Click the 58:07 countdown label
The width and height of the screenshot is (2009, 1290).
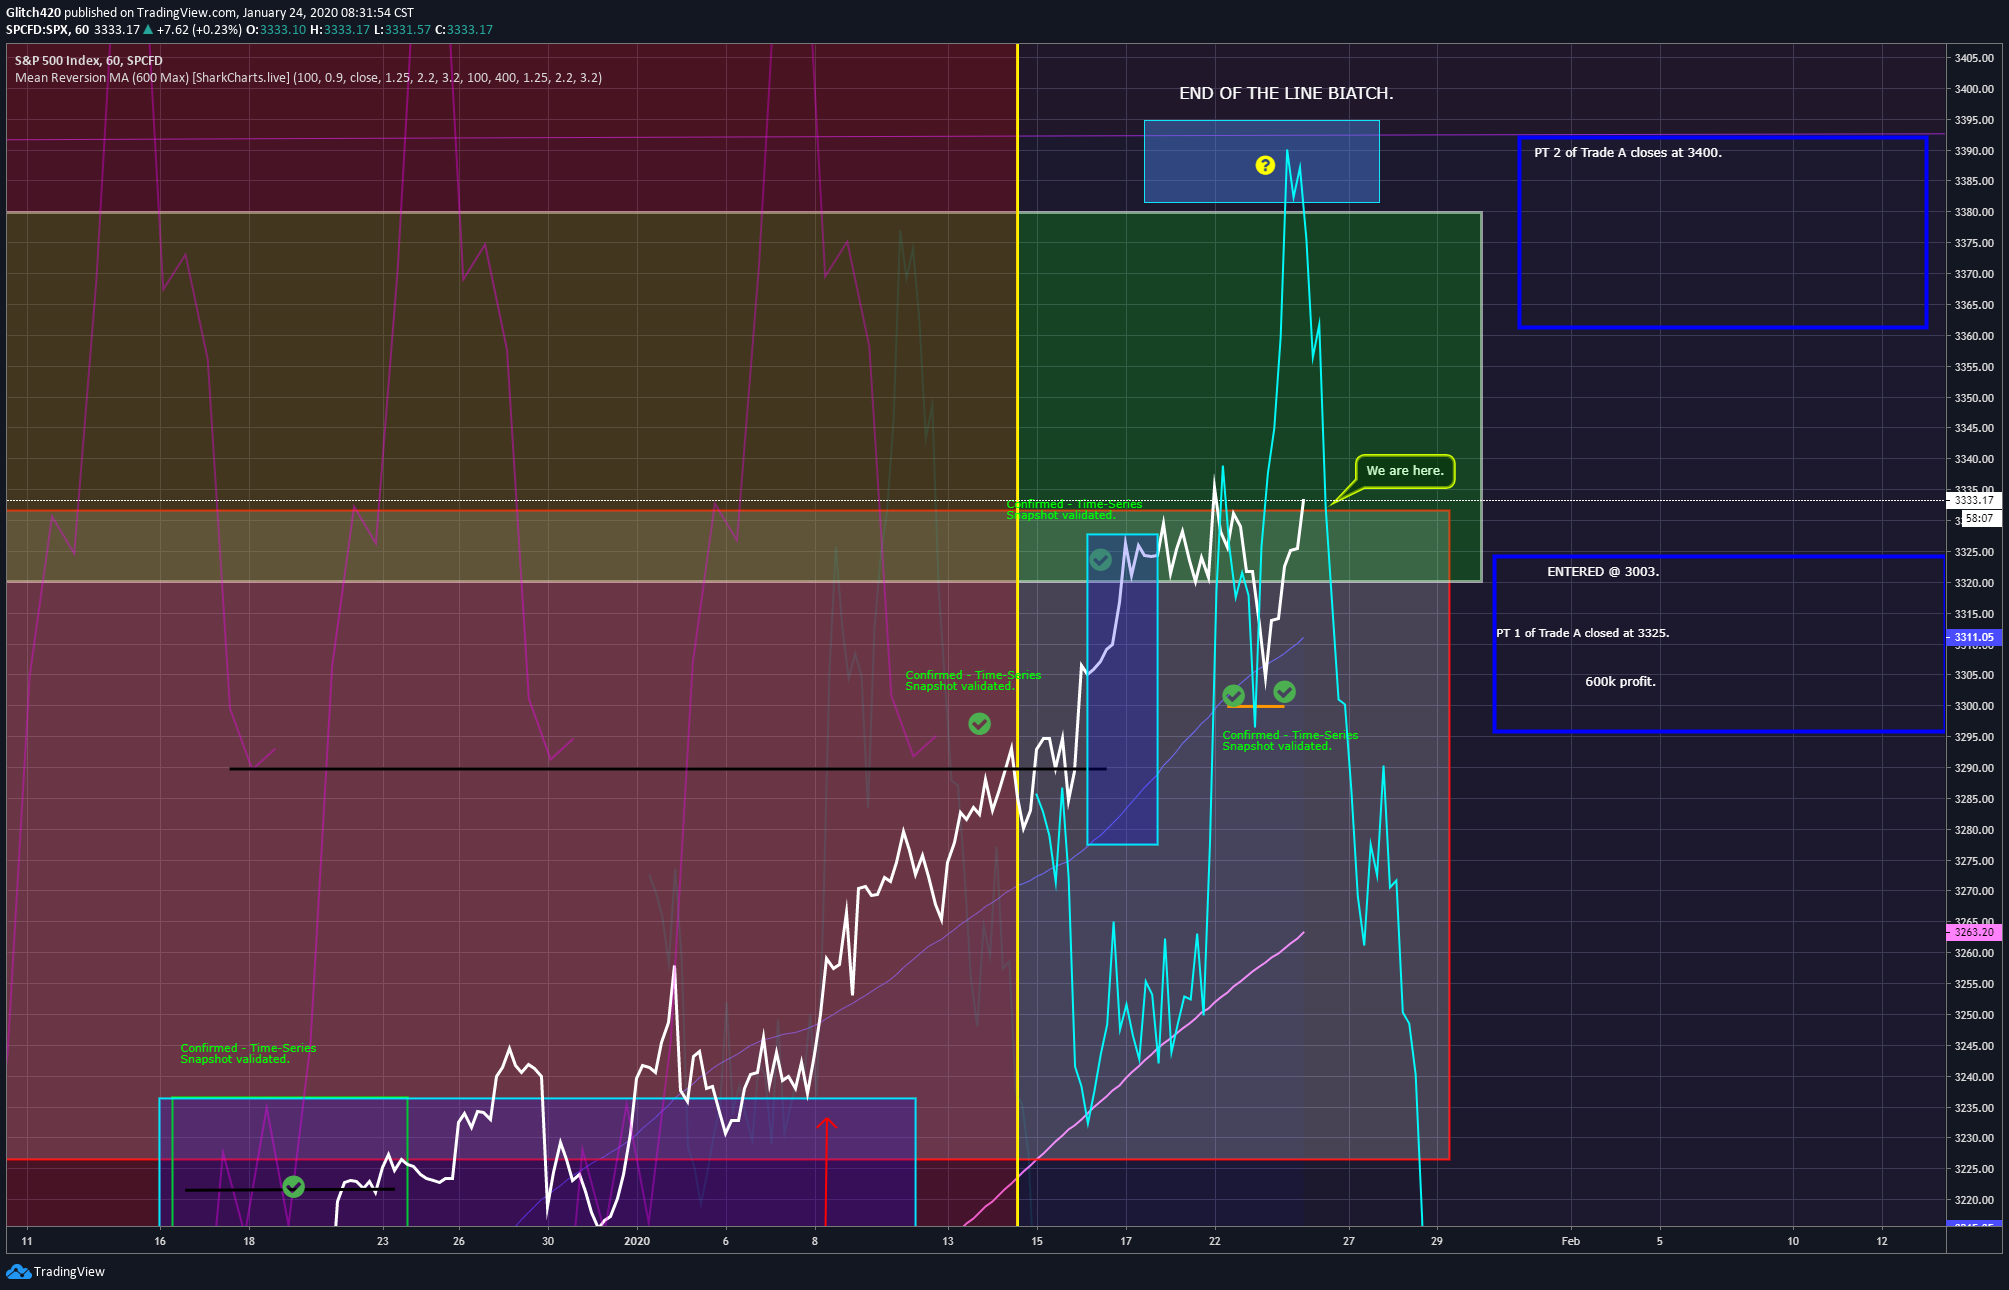coord(1980,518)
